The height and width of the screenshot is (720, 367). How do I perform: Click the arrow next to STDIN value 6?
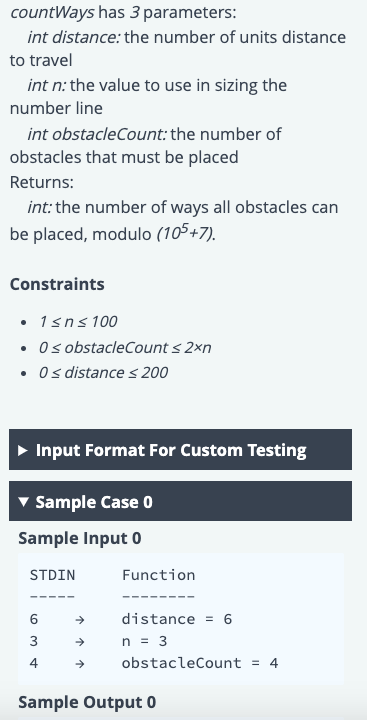[x=79, y=619]
